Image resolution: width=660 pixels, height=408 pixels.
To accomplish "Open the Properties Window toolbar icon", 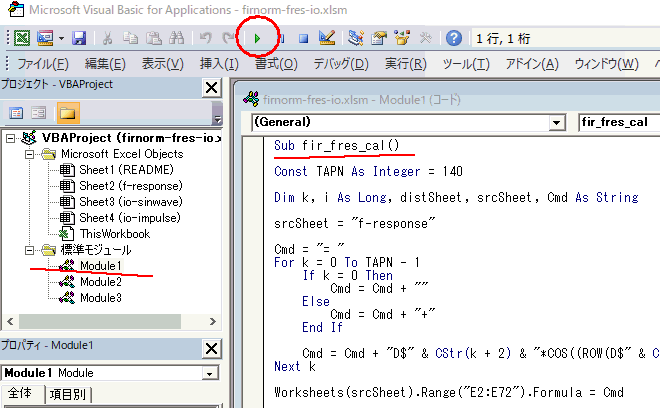I will point(379,38).
